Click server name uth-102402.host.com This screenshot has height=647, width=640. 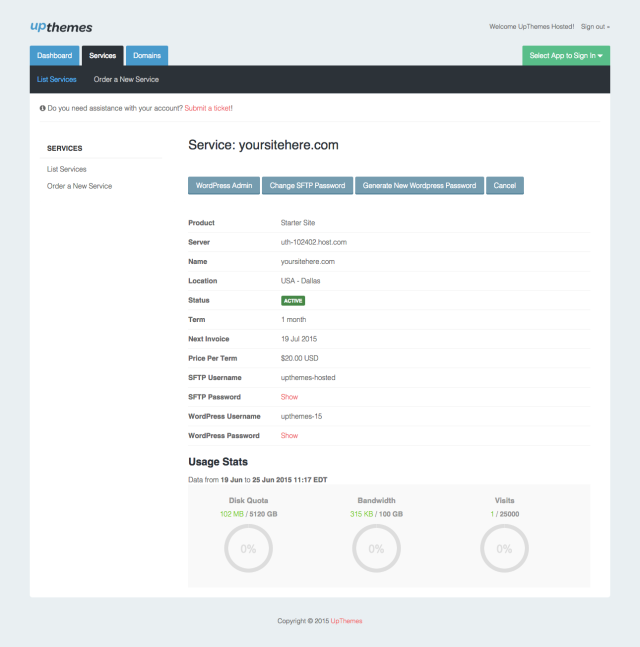[314, 242]
